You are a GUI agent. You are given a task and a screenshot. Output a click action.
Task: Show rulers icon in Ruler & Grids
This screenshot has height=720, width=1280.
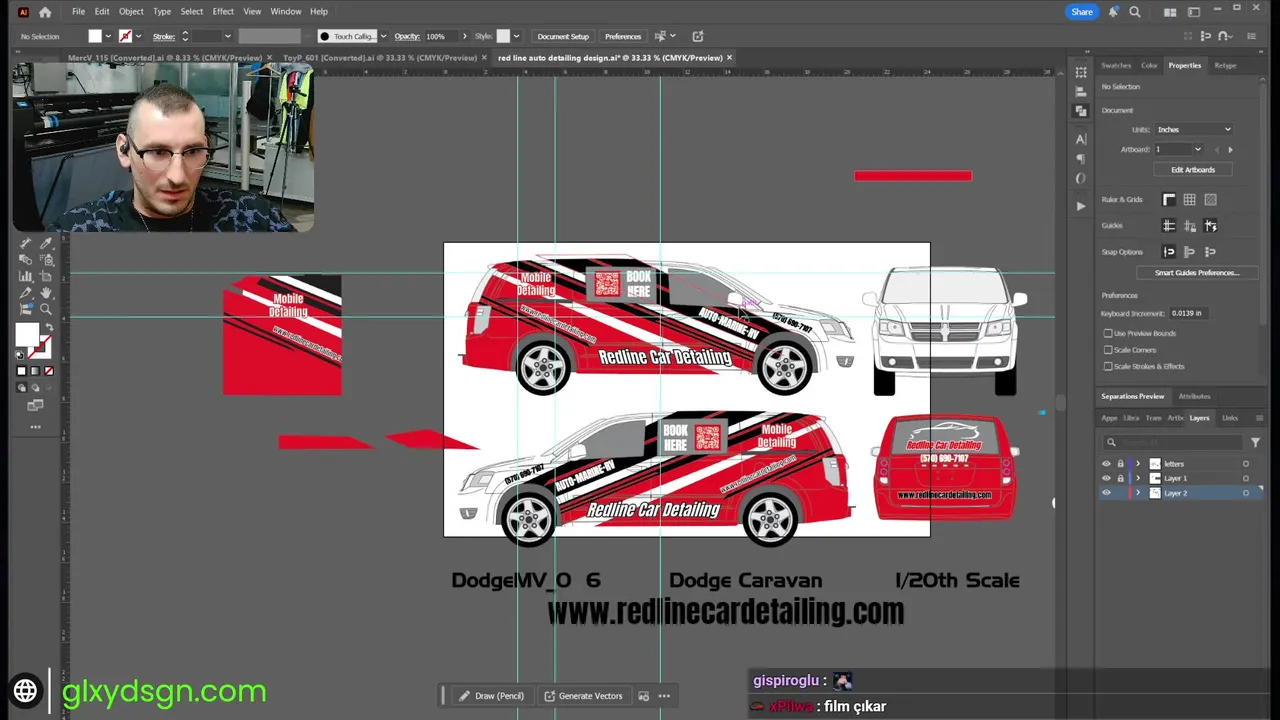[x=1169, y=200]
